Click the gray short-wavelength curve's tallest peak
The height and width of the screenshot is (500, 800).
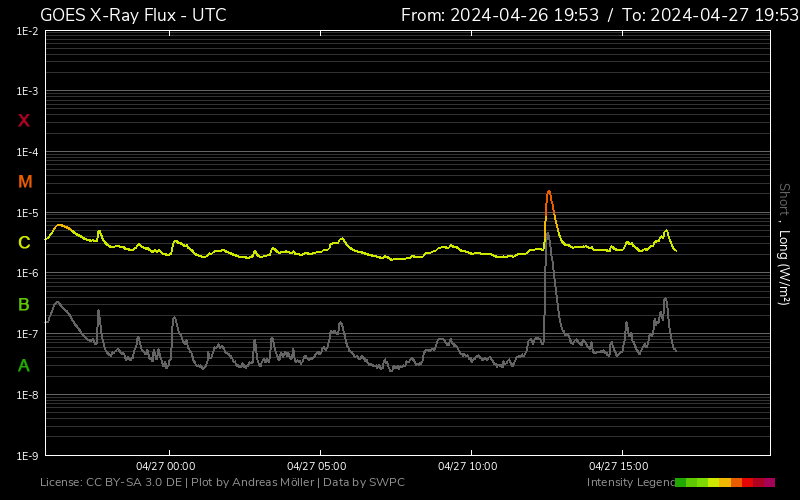[x=547, y=236]
